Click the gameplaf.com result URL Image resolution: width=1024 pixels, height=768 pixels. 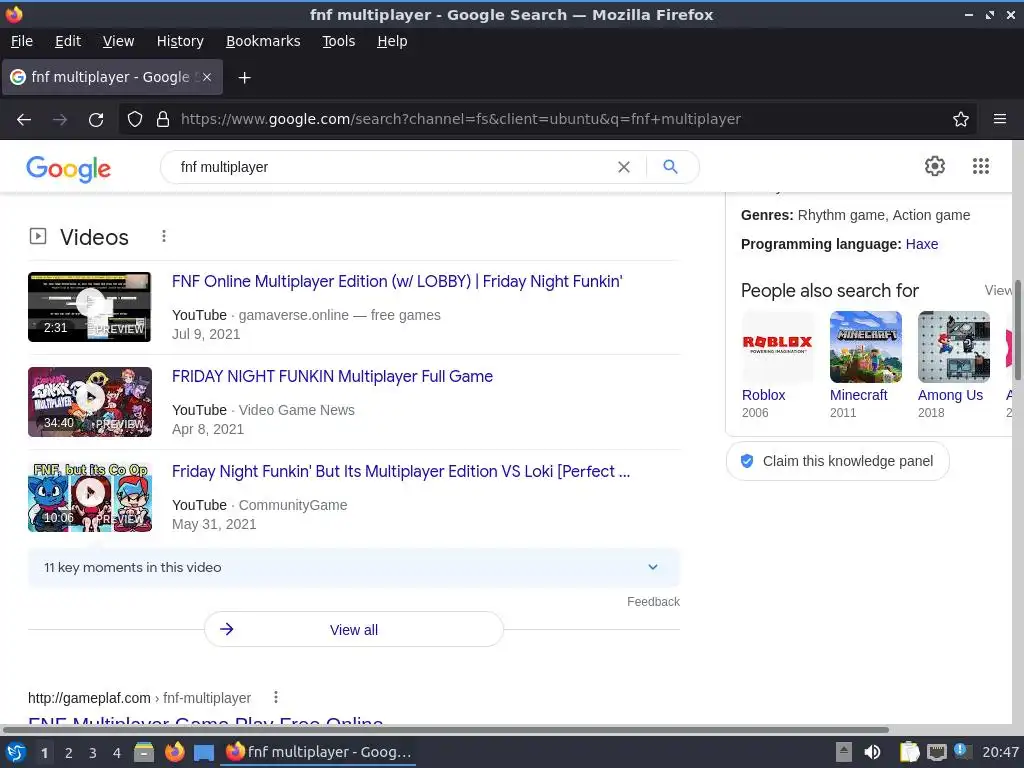(139, 698)
